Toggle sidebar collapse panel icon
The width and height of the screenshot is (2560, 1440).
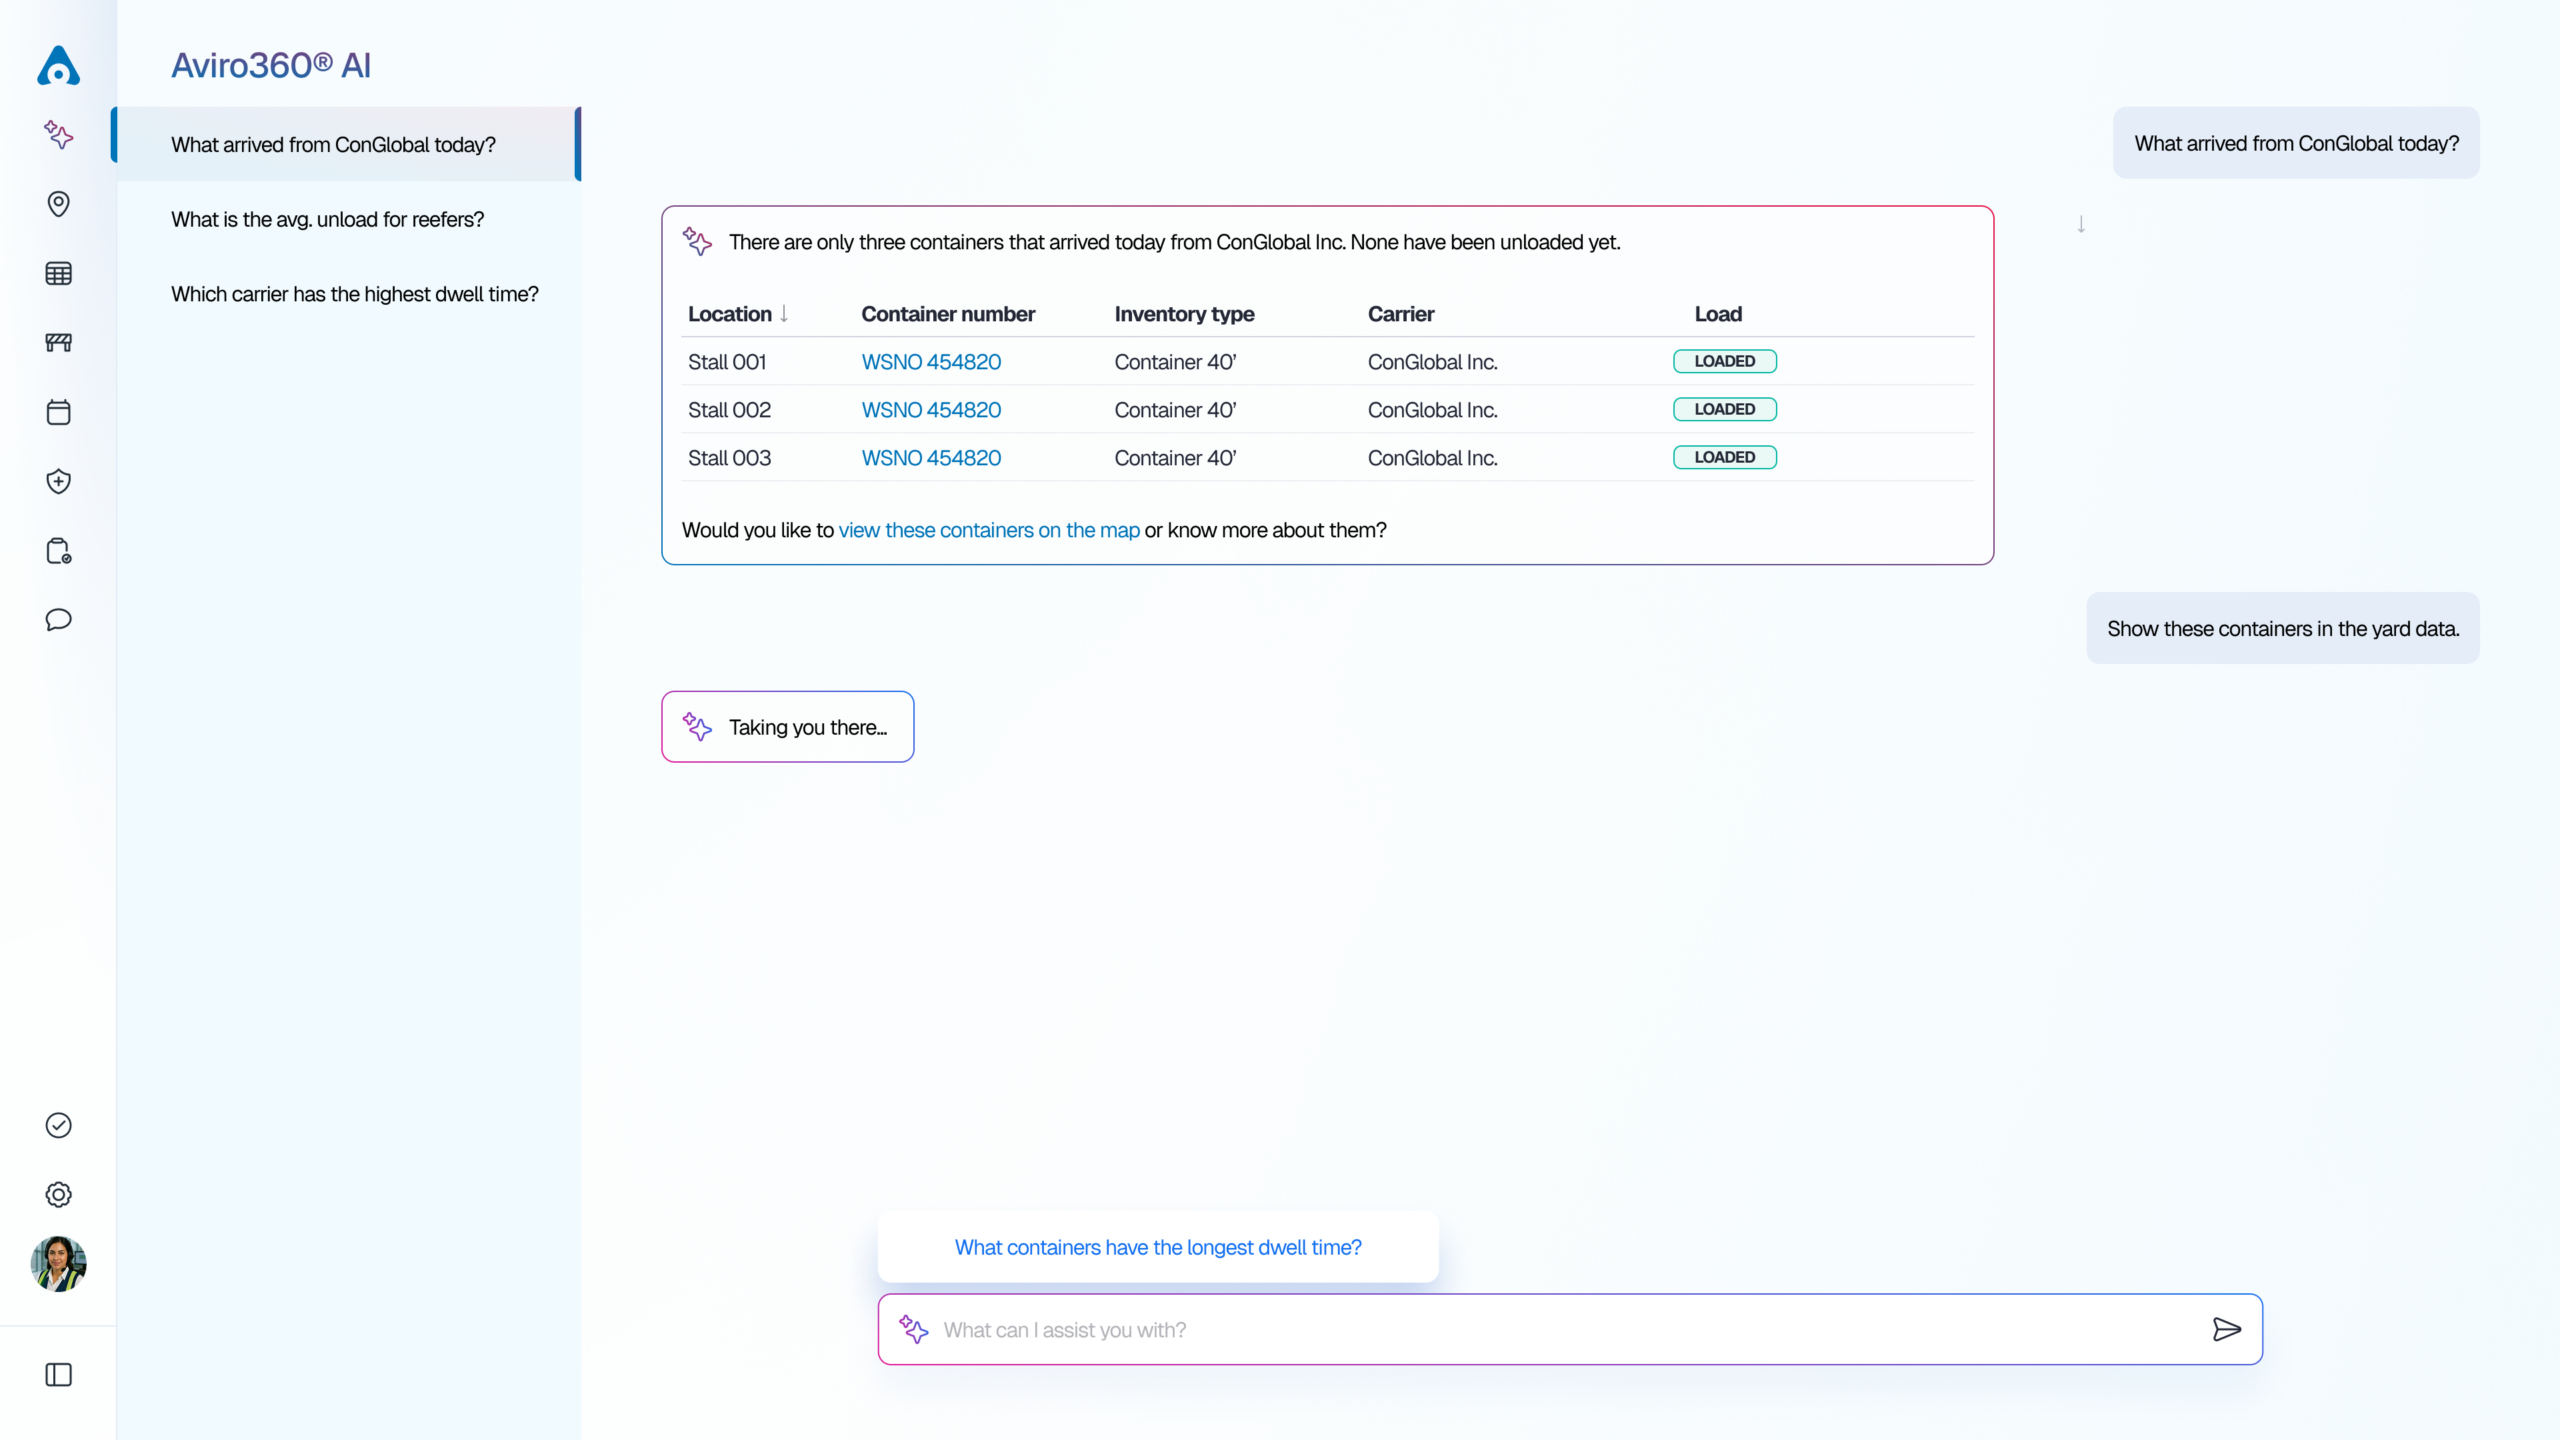58,1374
